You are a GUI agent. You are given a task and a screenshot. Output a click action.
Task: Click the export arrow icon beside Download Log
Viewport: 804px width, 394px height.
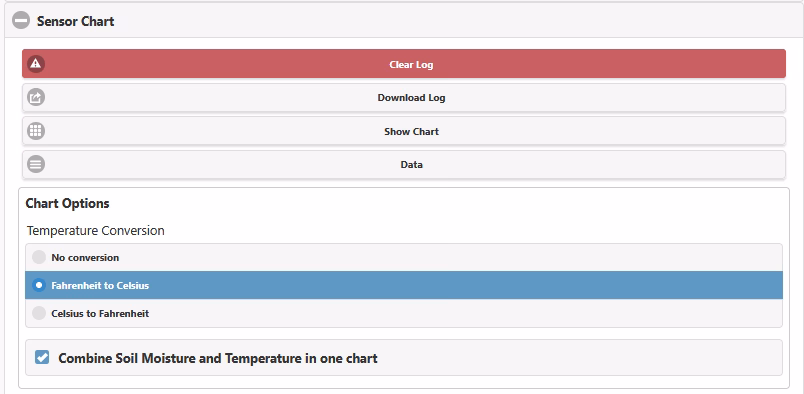(36, 97)
